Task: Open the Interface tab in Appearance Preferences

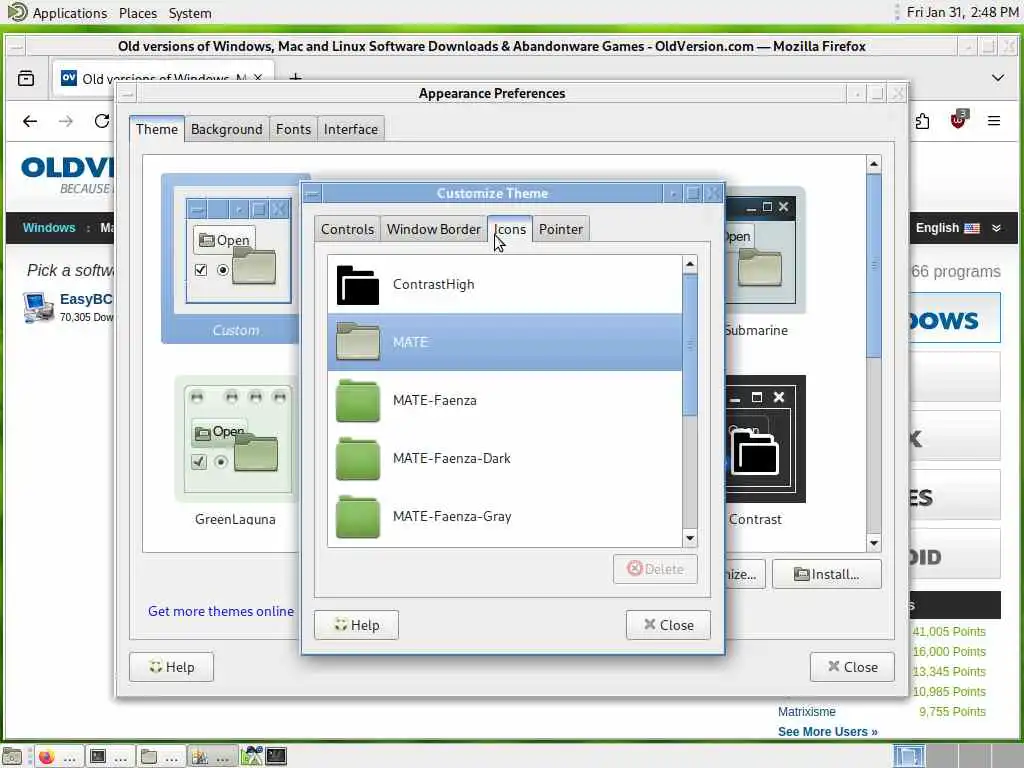Action: (351, 129)
